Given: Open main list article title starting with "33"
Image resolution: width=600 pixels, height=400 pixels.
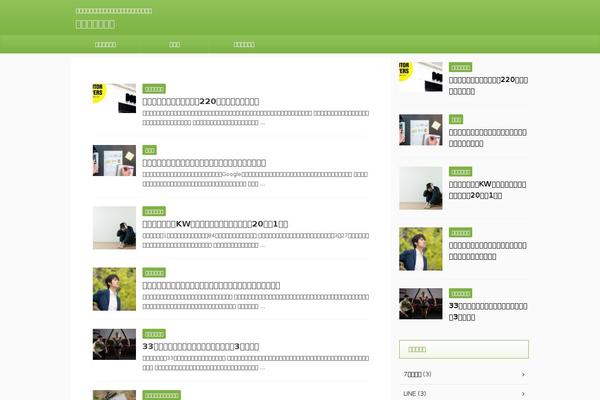Looking at the screenshot, I should pos(201,346).
